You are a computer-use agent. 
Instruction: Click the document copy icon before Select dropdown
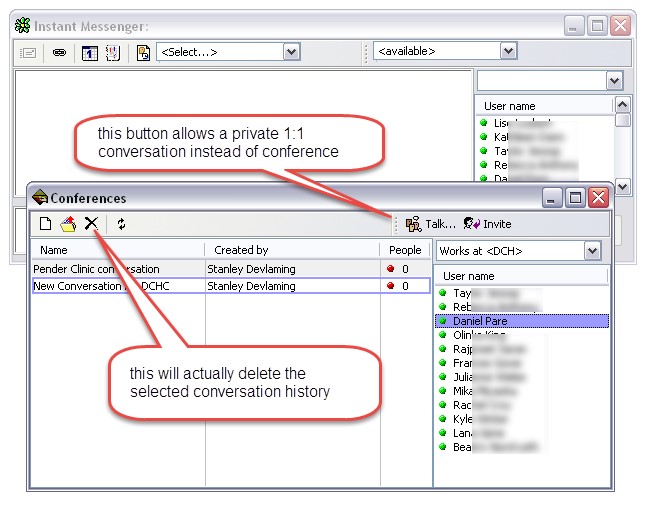[143, 53]
